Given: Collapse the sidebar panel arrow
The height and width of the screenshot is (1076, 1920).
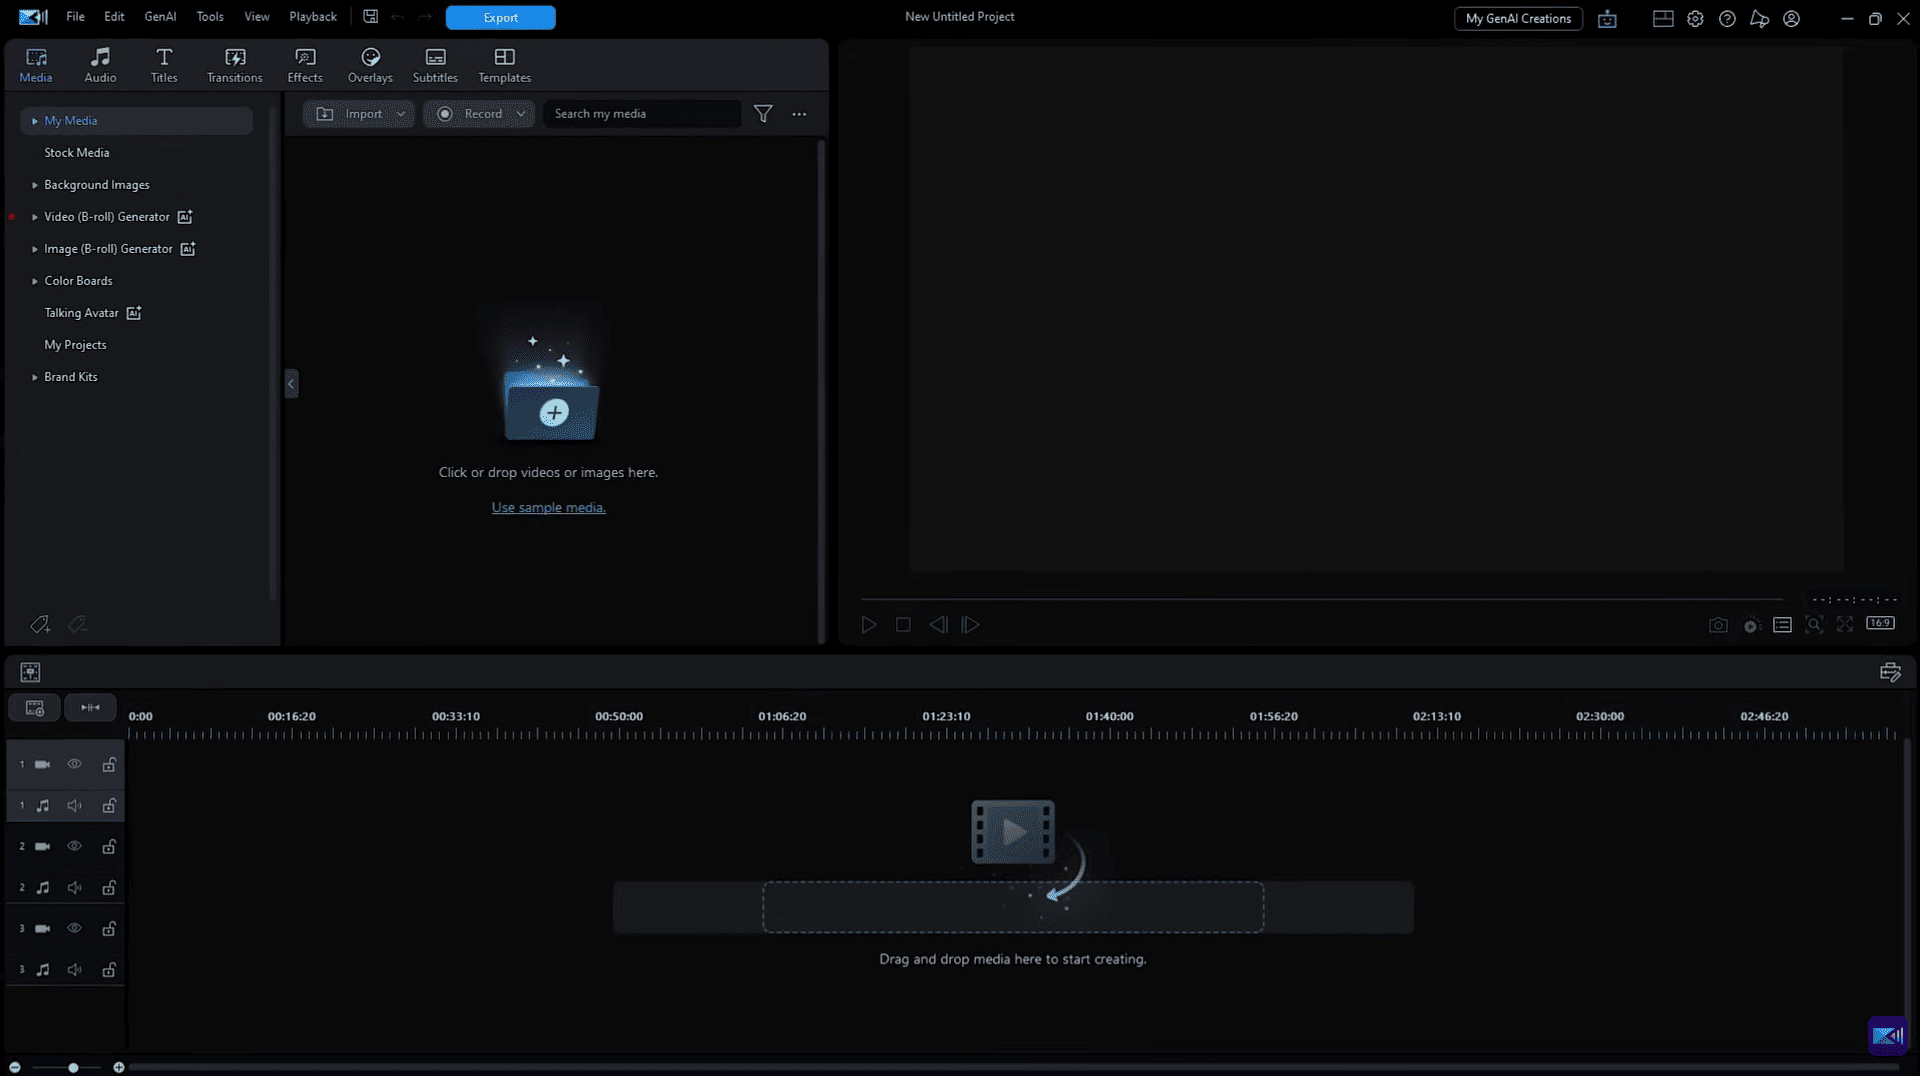Looking at the screenshot, I should point(291,384).
